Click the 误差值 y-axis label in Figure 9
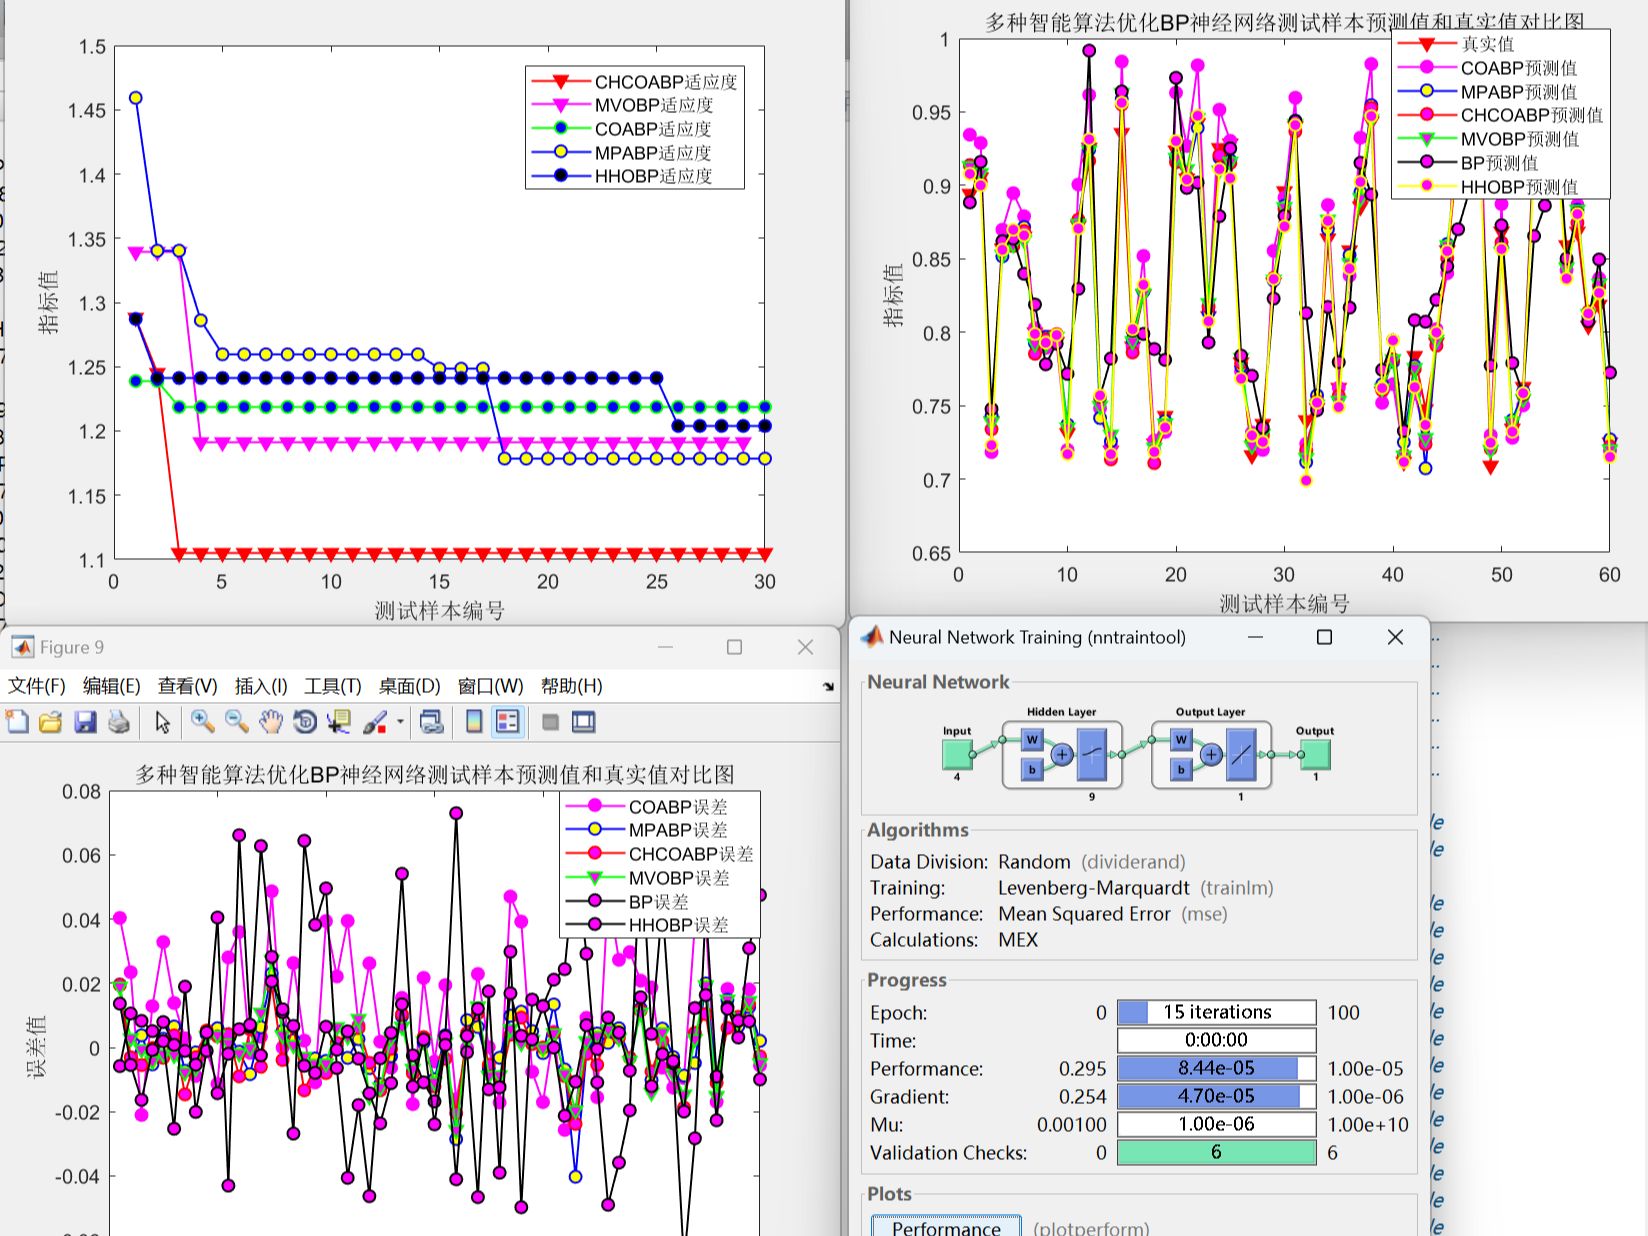 tap(36, 1047)
